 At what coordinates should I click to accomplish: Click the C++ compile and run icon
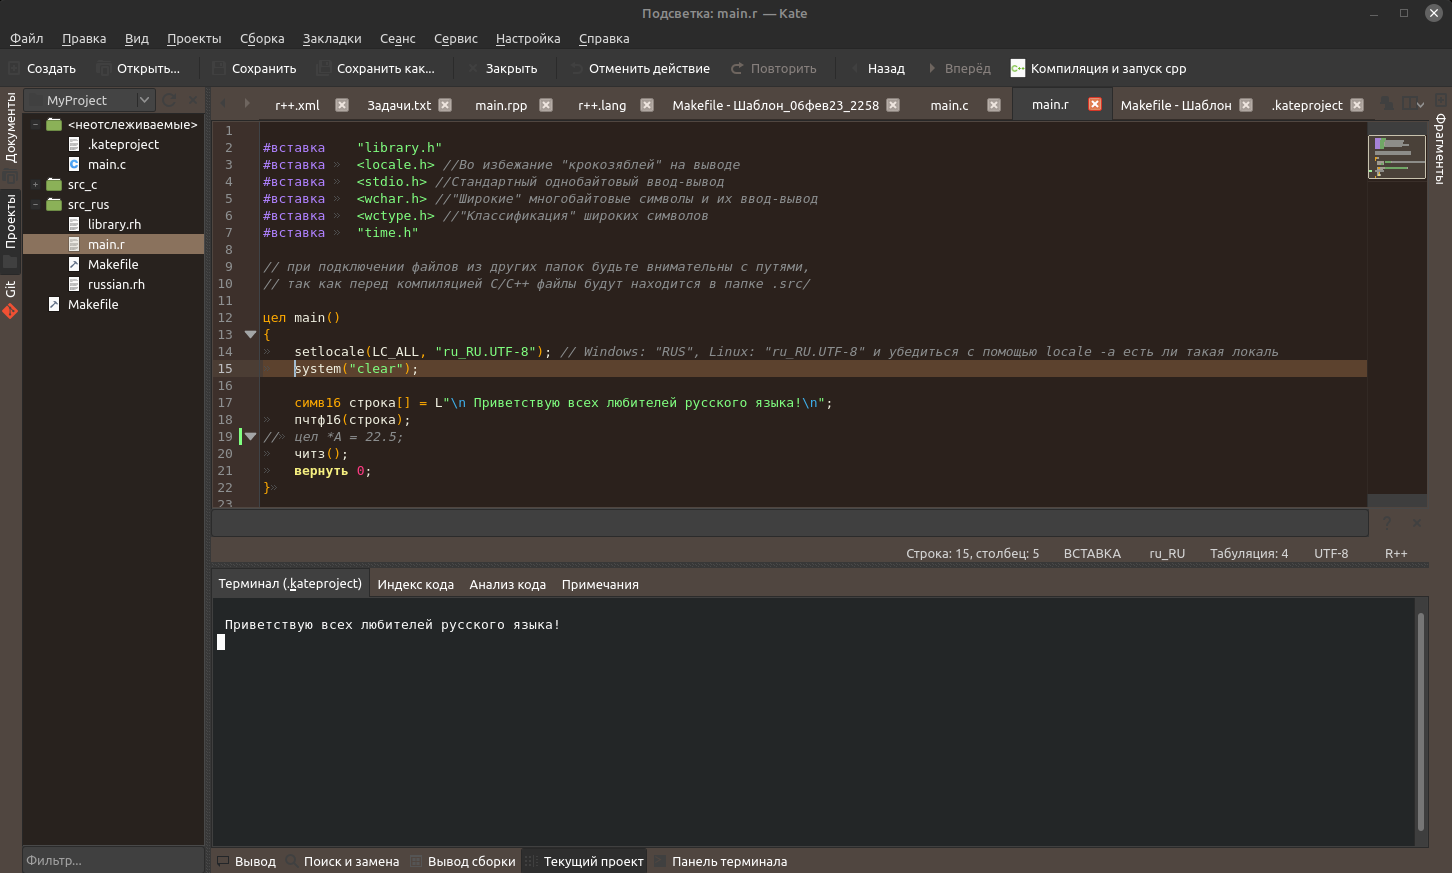pos(1018,68)
